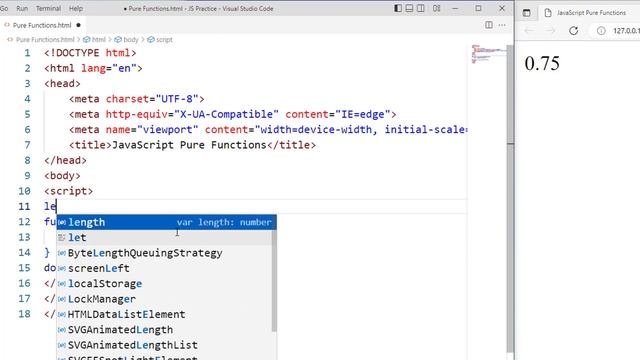The width and height of the screenshot is (640, 360).
Task: Open the Go menu
Action: [4, 8]
